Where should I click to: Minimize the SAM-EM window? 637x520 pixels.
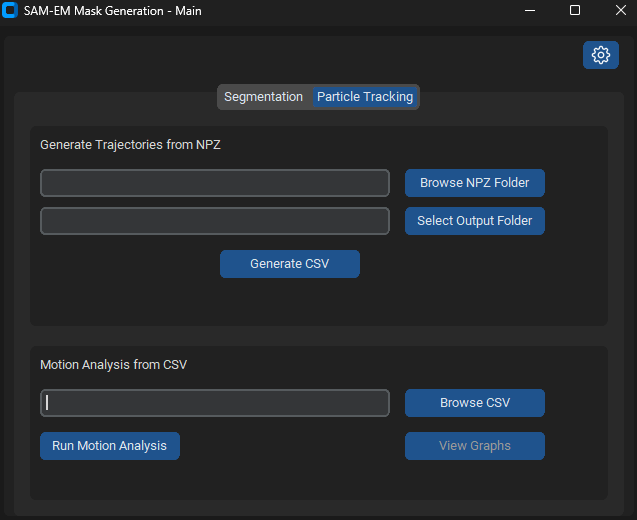click(528, 10)
